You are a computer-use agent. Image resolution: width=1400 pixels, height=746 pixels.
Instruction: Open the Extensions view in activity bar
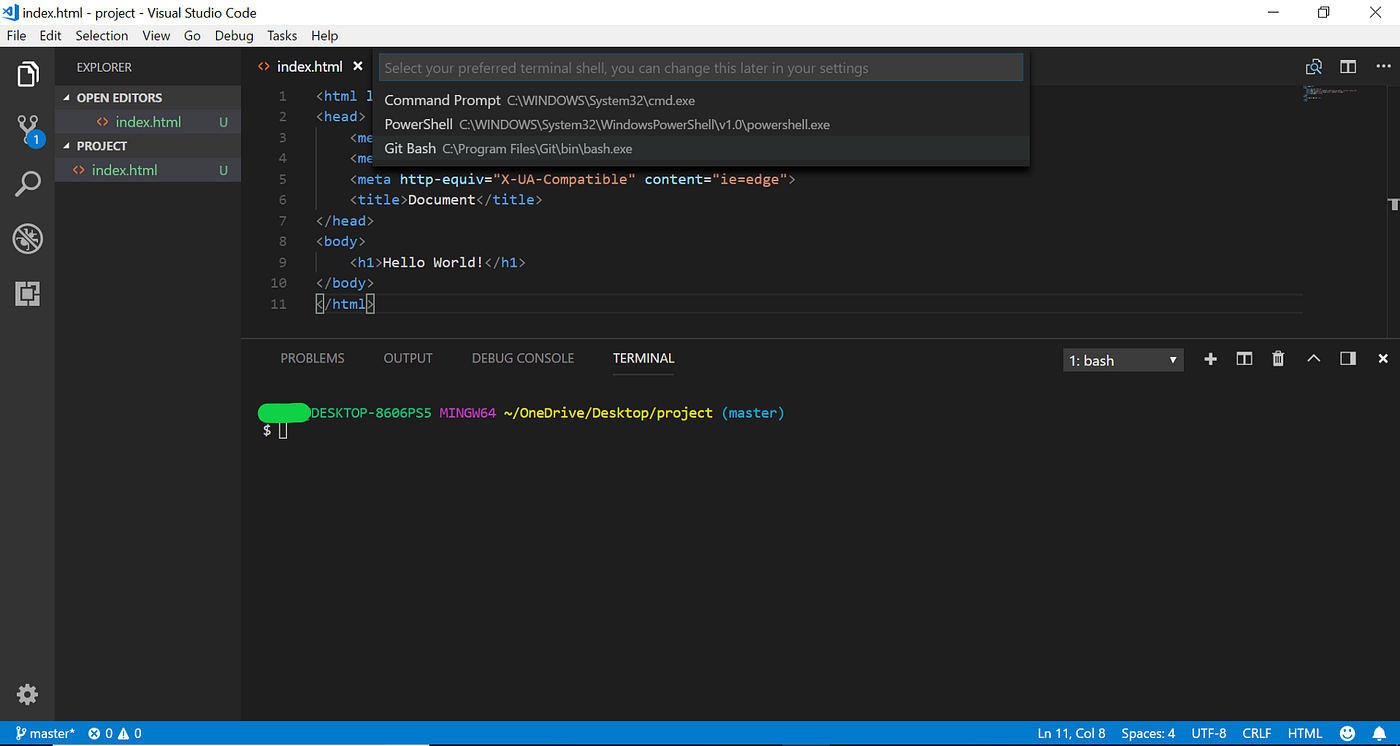point(28,294)
